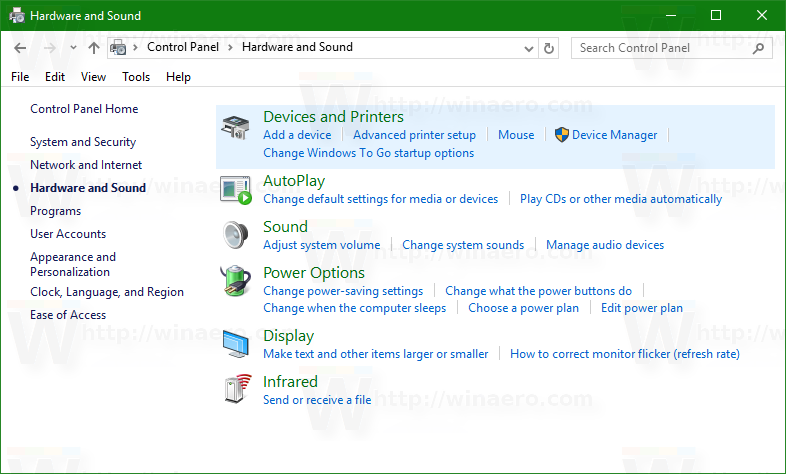Go up one folder level

pos(94,48)
